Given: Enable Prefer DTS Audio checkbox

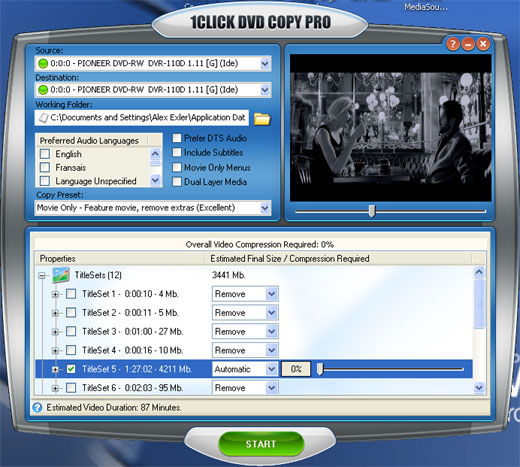Looking at the screenshot, I should tap(177, 138).
